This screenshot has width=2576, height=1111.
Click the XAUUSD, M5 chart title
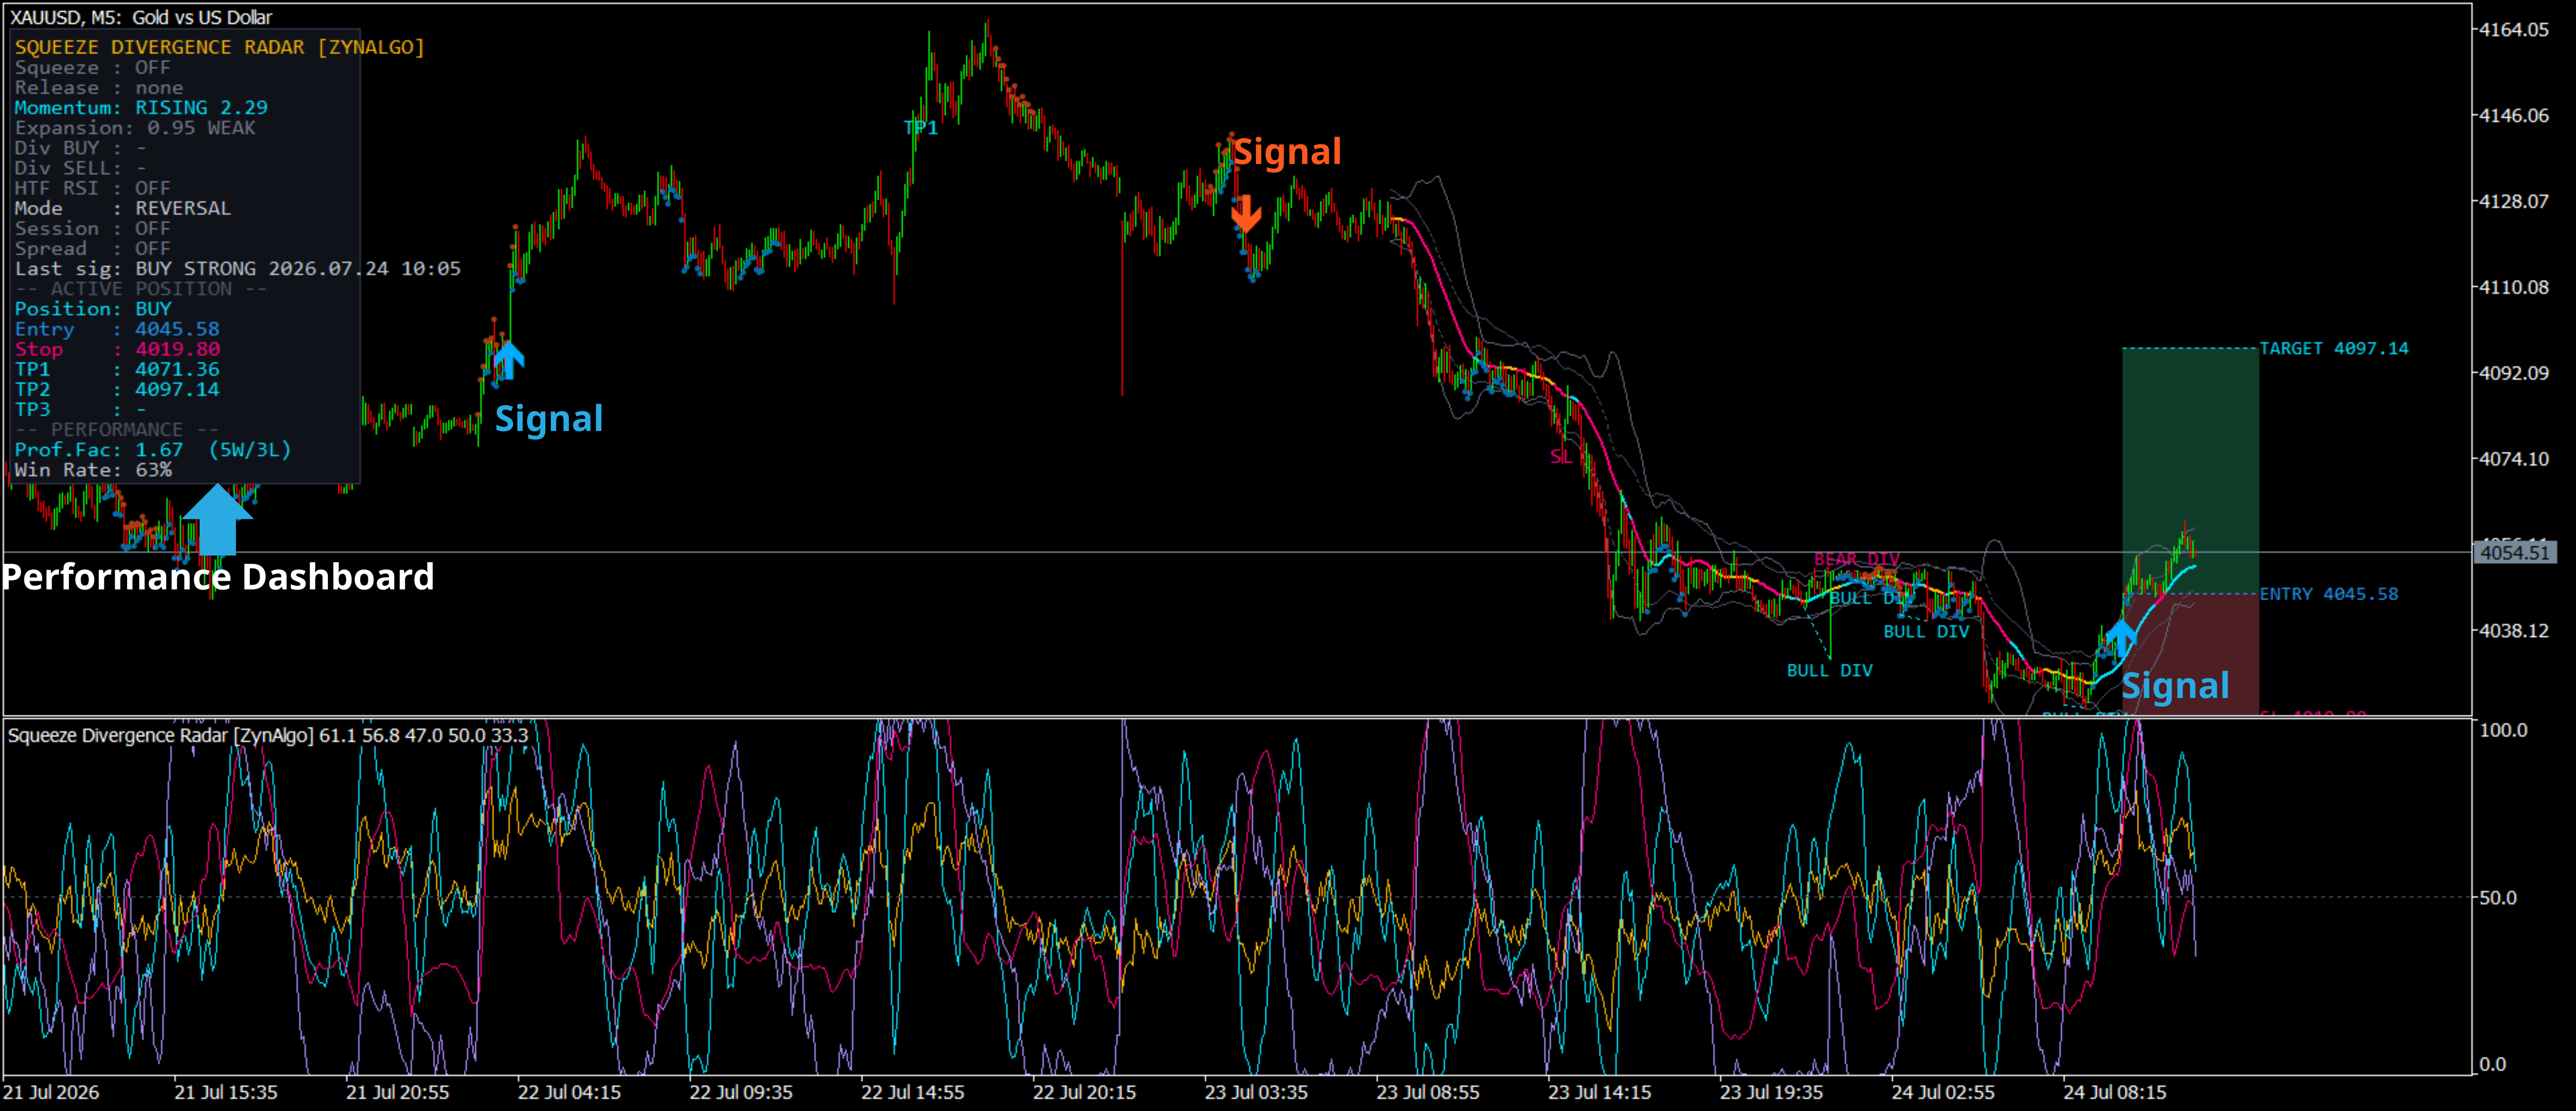point(141,17)
